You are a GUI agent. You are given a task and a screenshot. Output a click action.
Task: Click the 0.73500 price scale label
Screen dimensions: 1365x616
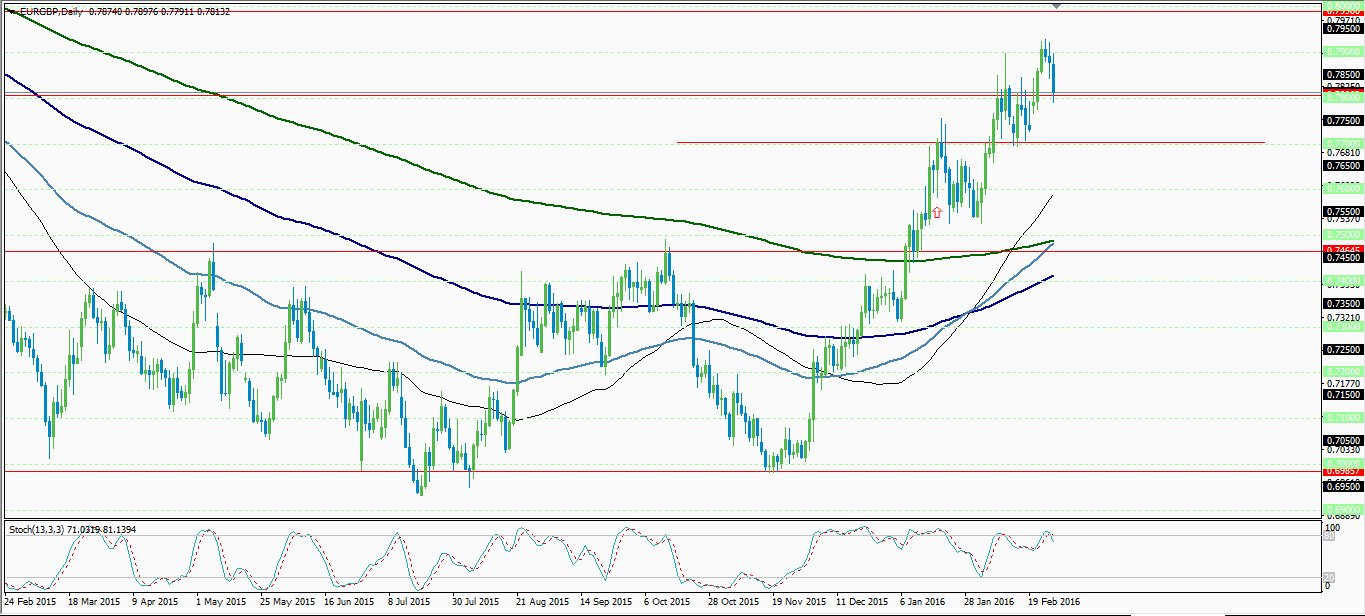1341,303
